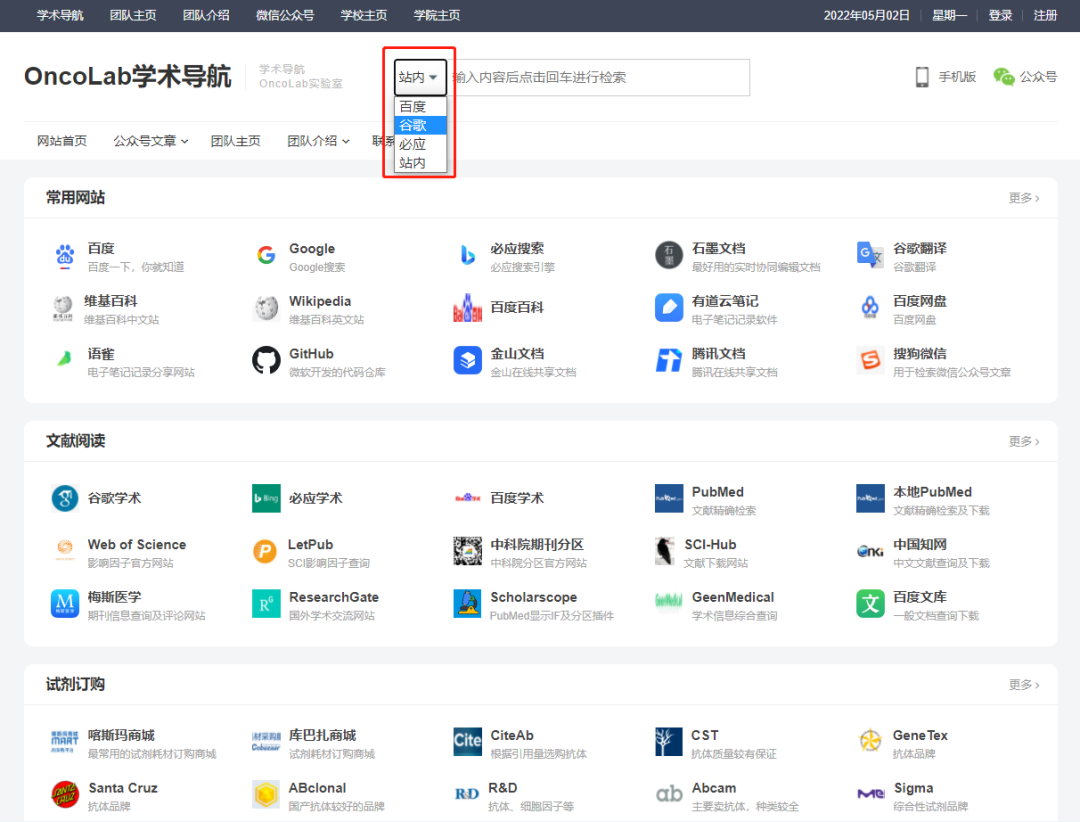Click the Yuque leaf icon

point(65,359)
